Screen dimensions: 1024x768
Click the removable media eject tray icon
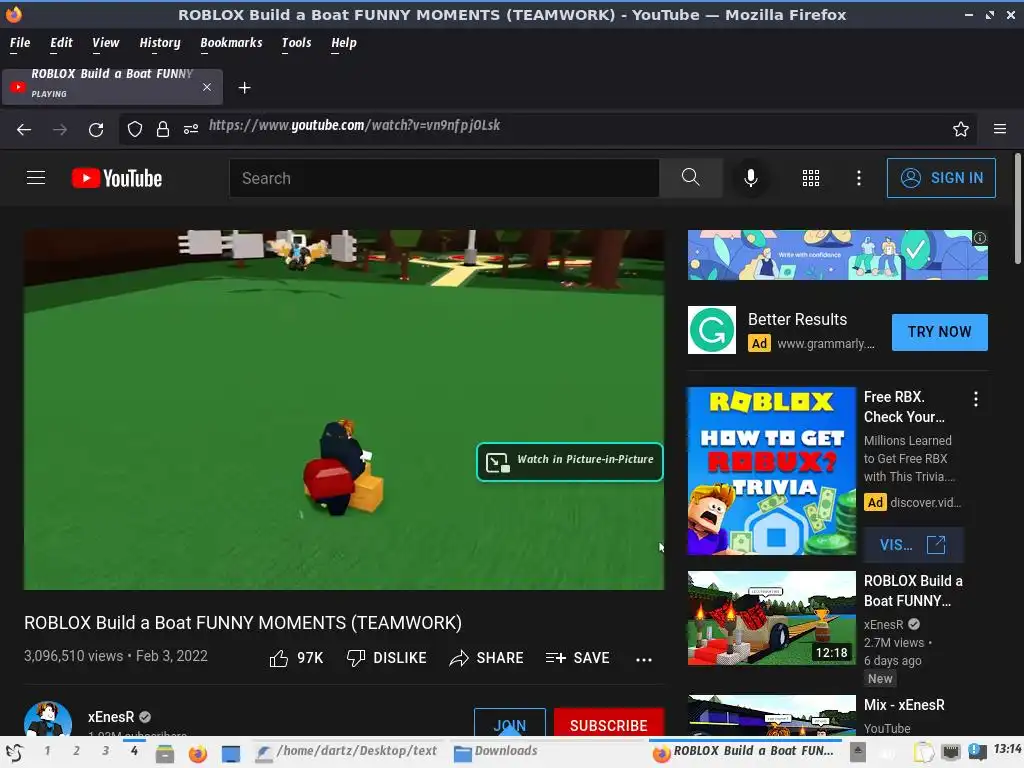pos(858,752)
